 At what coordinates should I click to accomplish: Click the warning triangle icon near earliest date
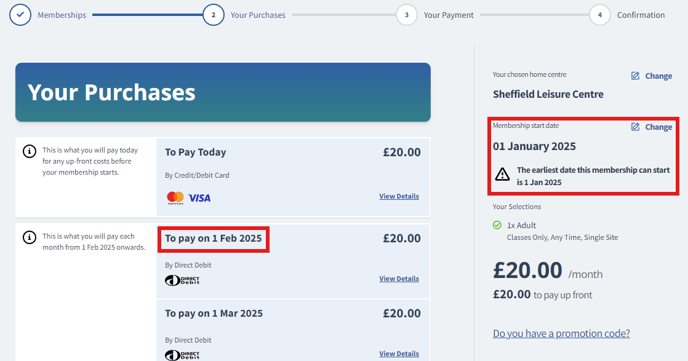(502, 174)
